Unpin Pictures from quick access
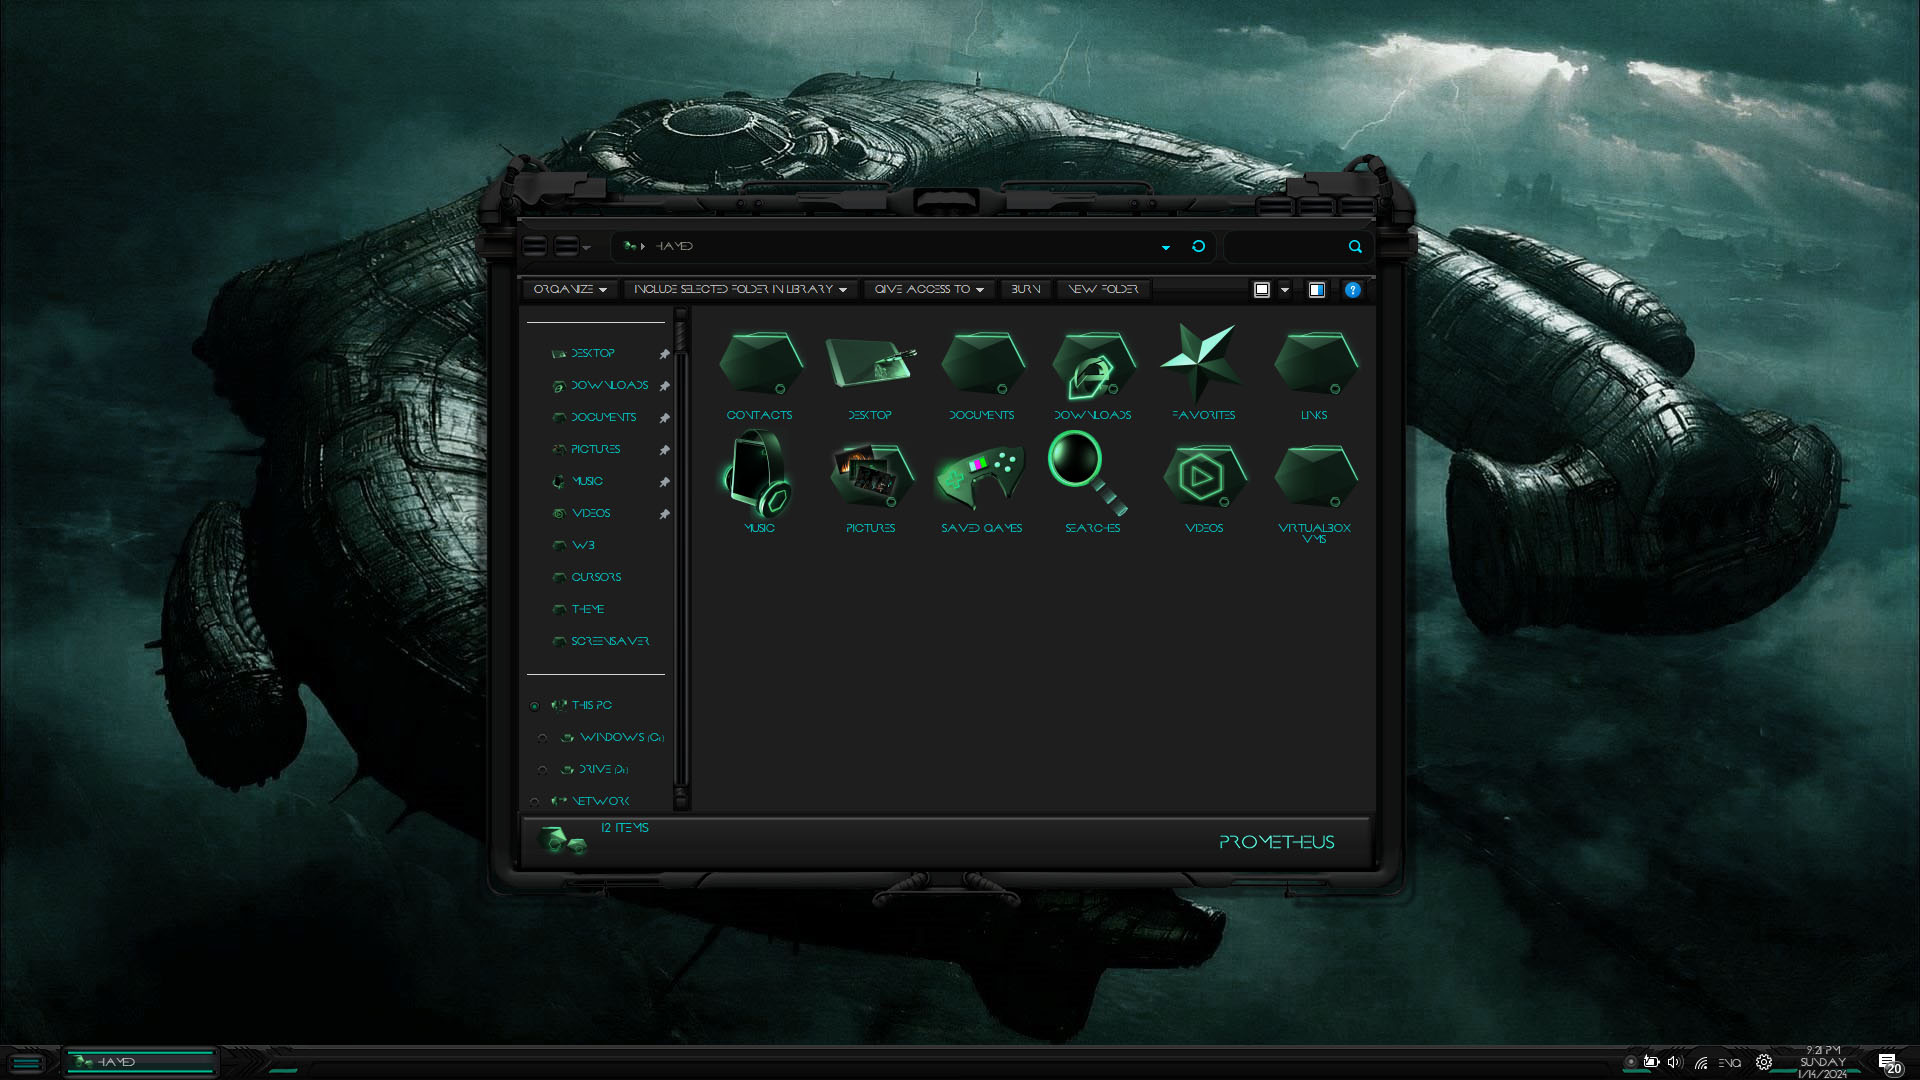Image resolution: width=1920 pixels, height=1080 pixels. (664, 450)
